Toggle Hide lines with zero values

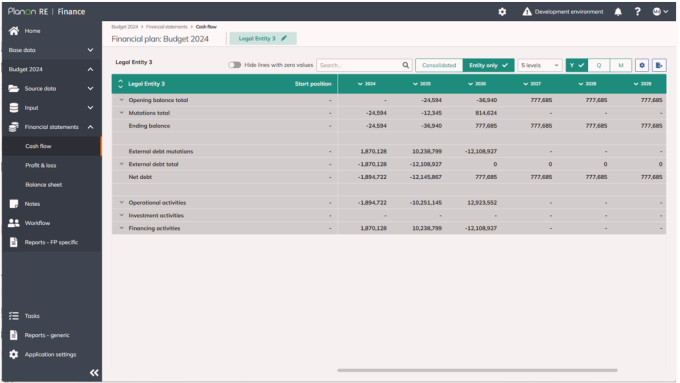click(235, 65)
